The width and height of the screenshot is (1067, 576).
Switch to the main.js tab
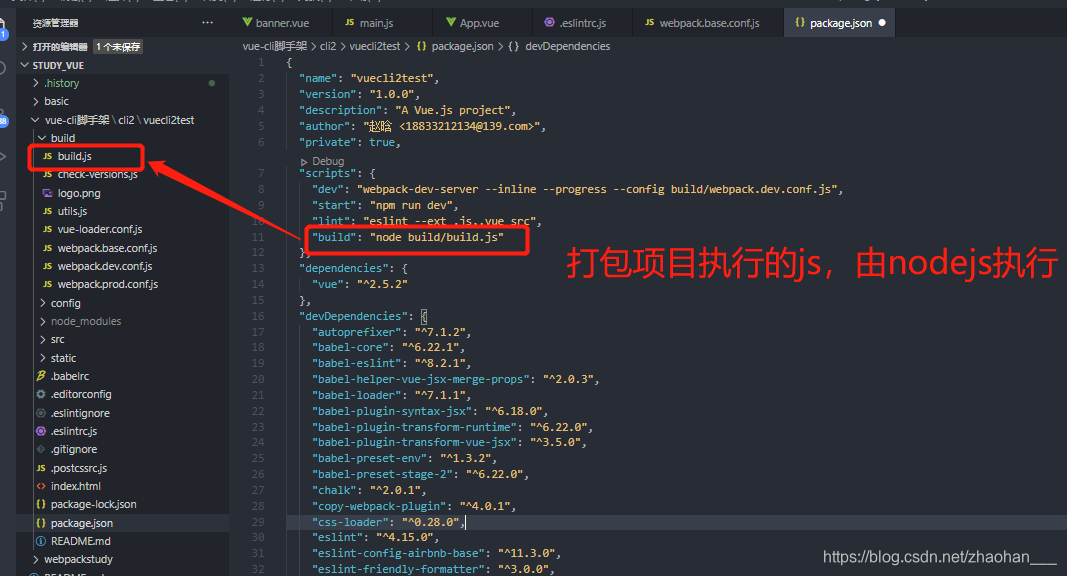tap(376, 22)
